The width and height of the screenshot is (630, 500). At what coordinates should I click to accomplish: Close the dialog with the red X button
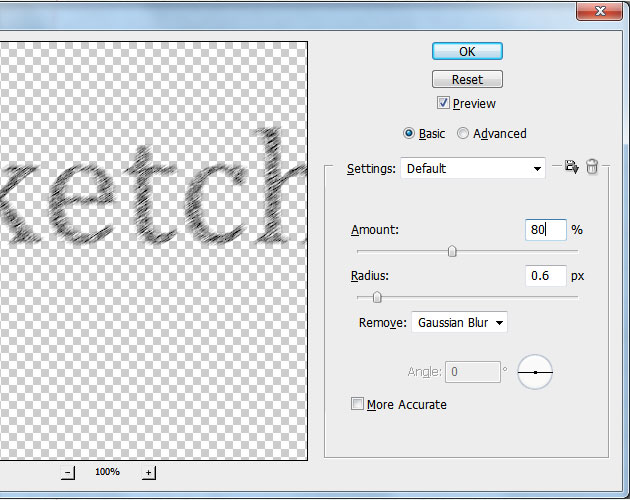tap(599, 10)
